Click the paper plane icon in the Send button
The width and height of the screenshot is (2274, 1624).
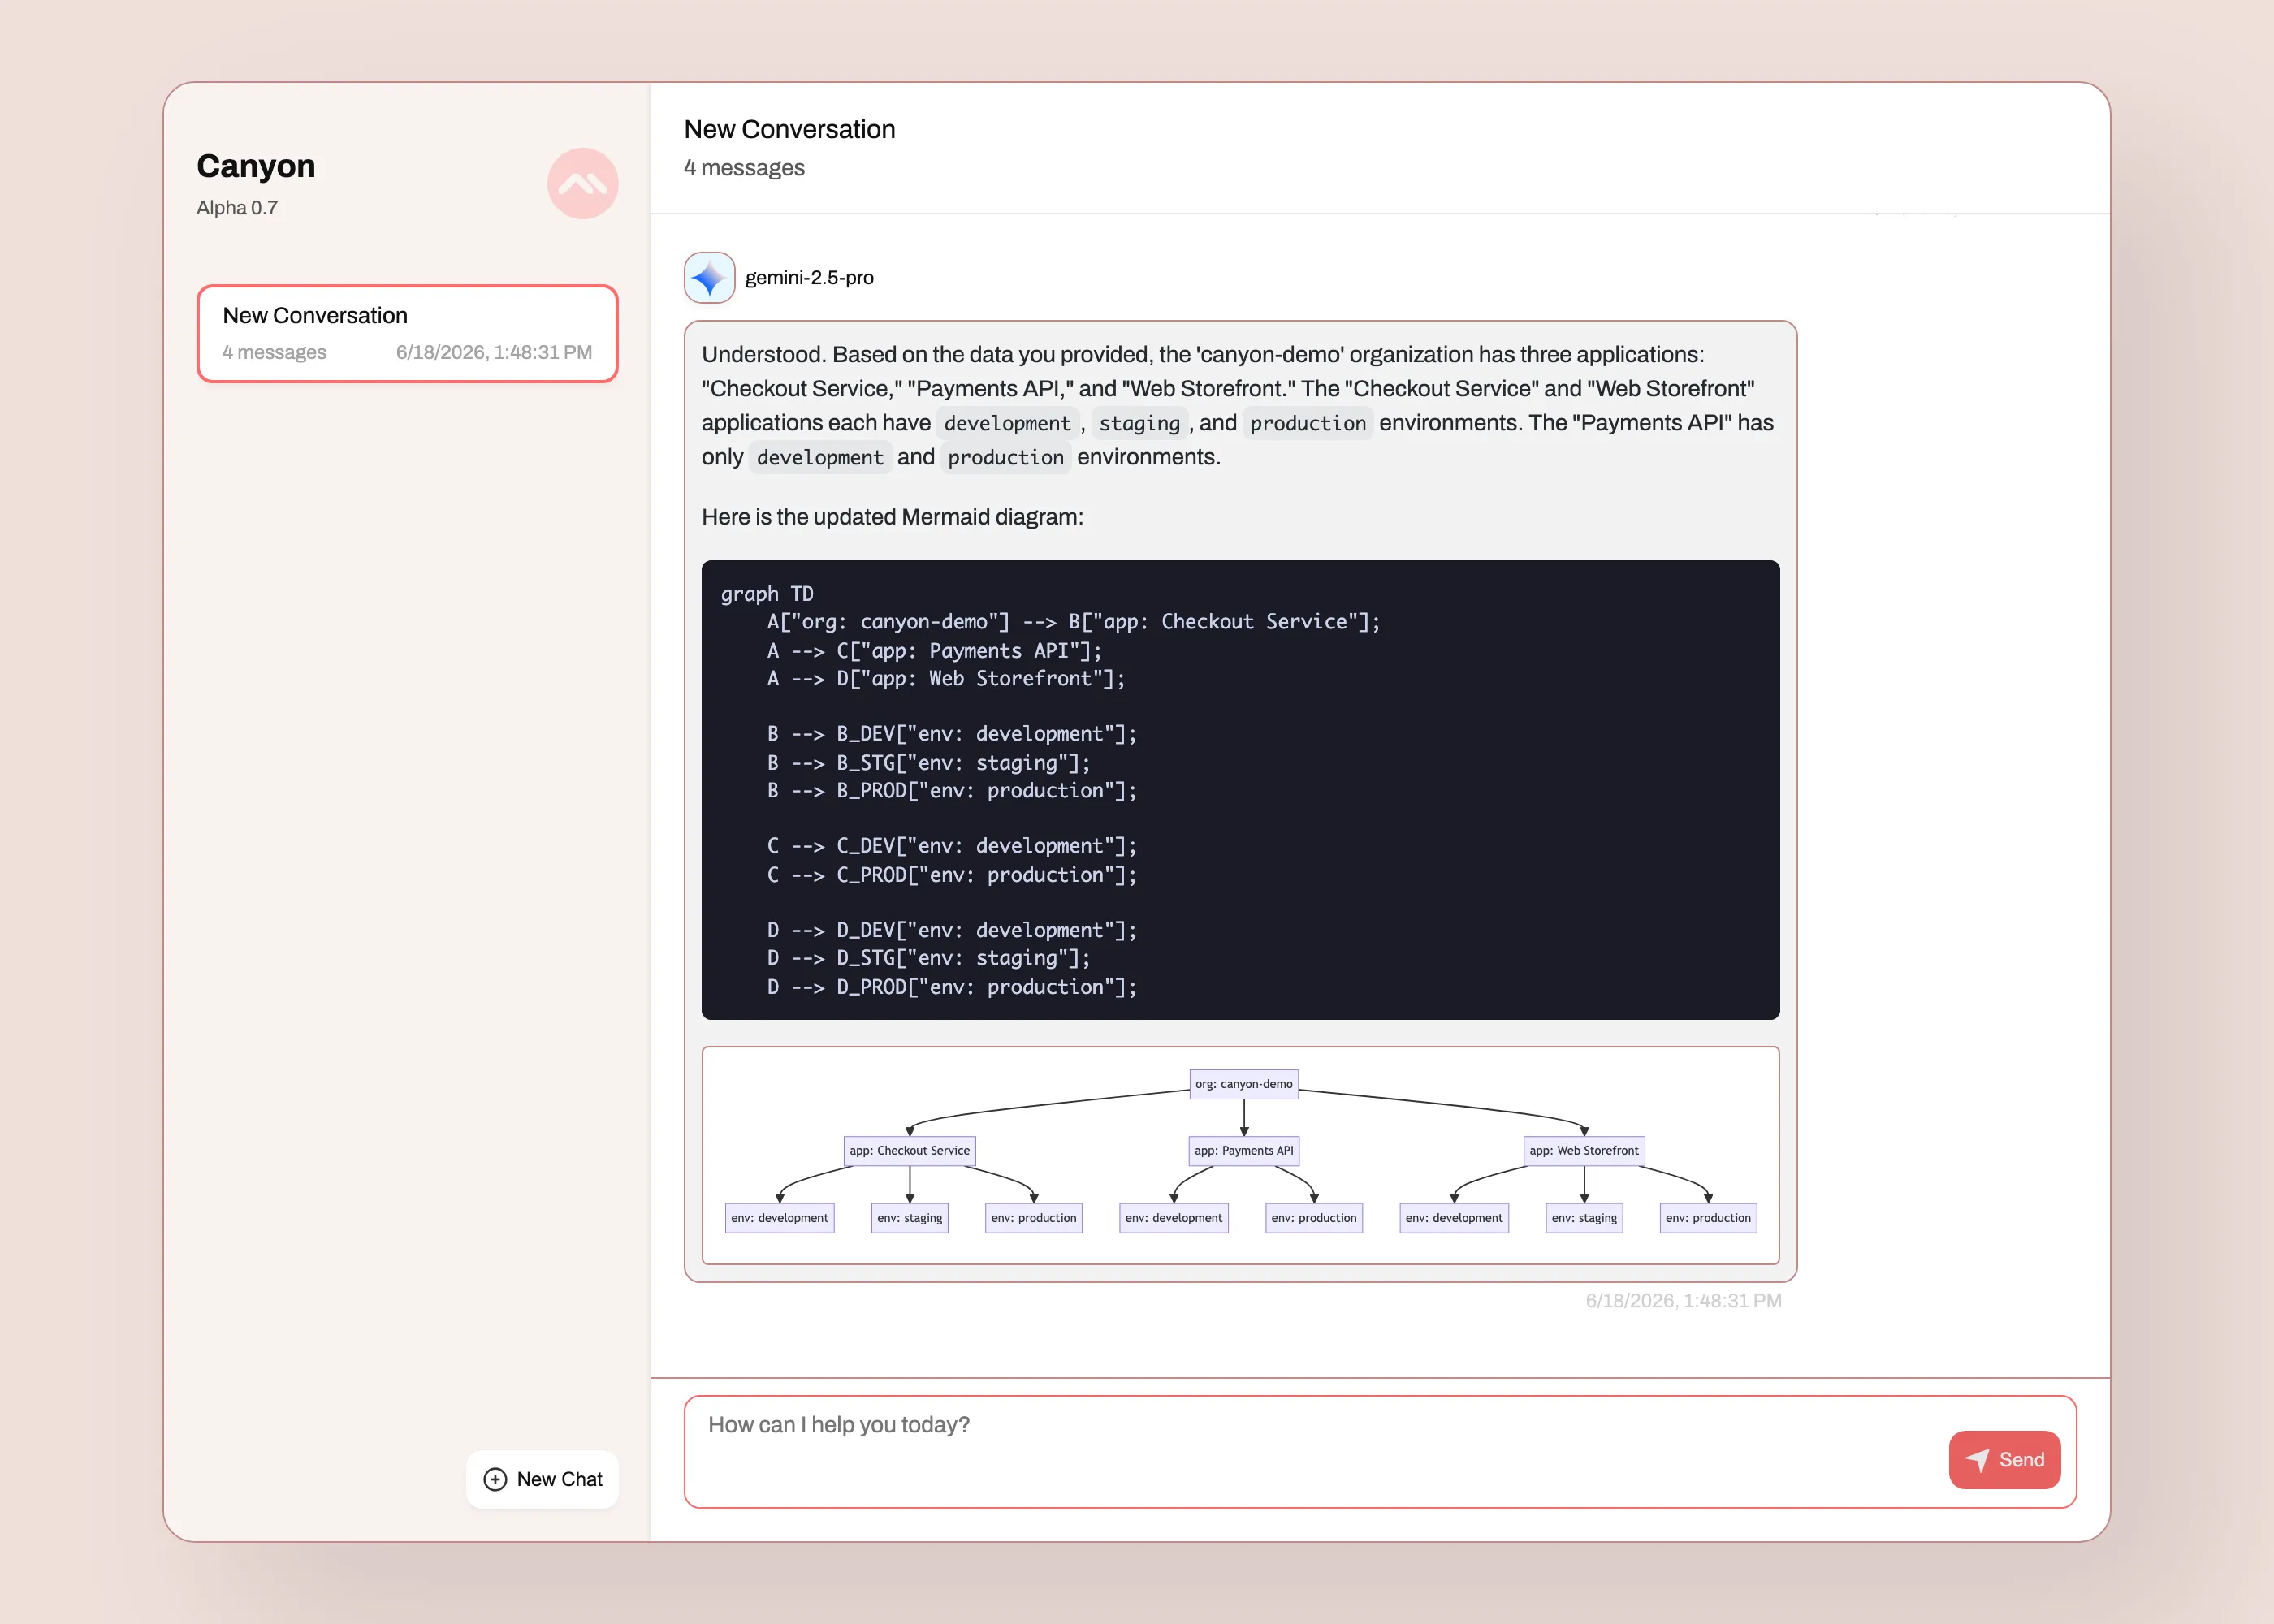1977,1460
